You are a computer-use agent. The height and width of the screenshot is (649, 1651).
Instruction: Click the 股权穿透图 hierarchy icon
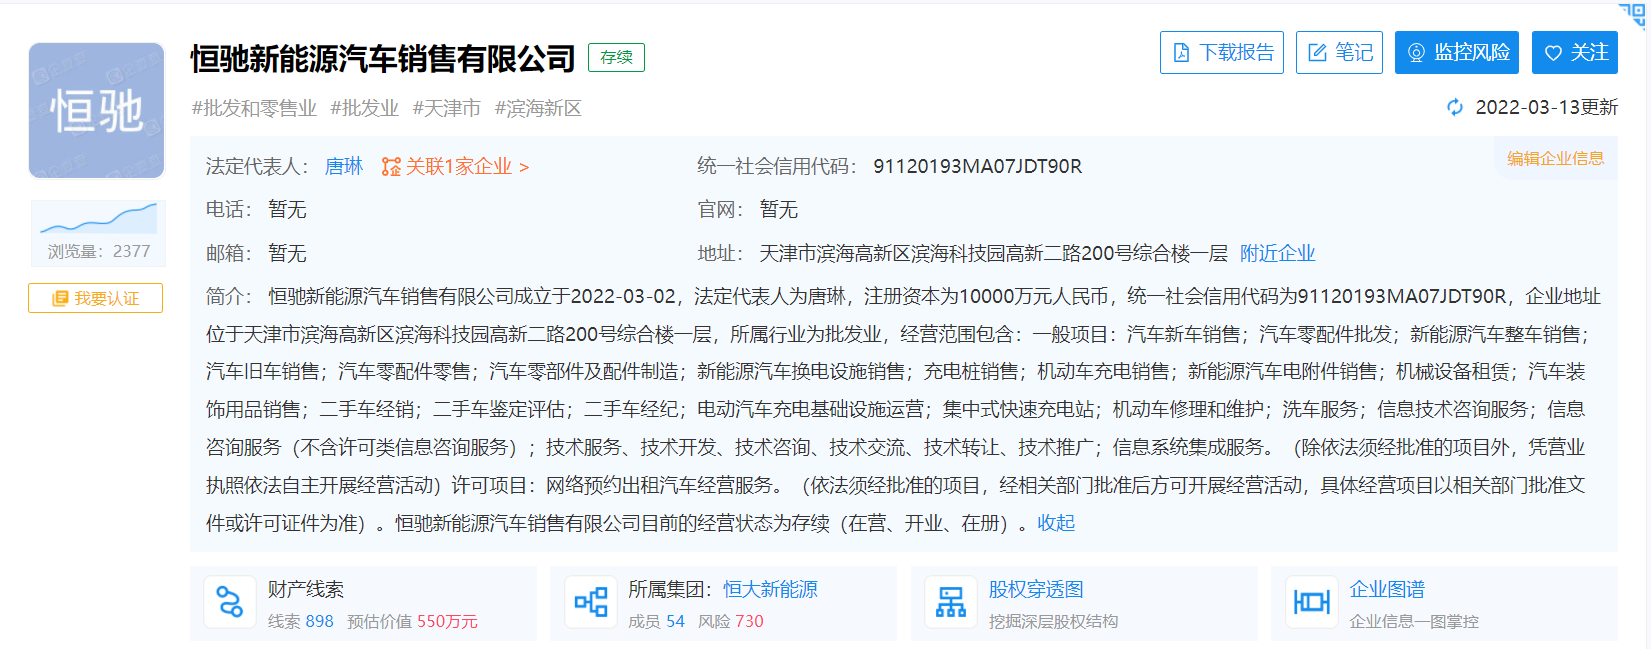pos(951,602)
